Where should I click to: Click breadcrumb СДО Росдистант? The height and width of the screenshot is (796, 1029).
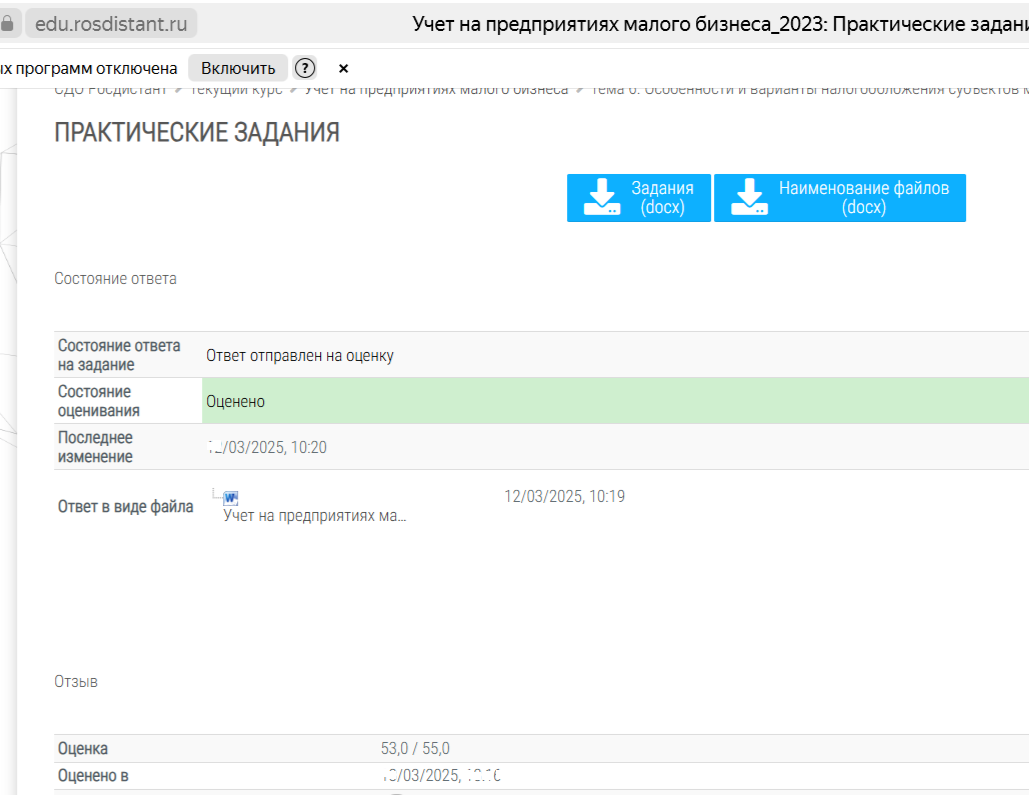click(110, 90)
